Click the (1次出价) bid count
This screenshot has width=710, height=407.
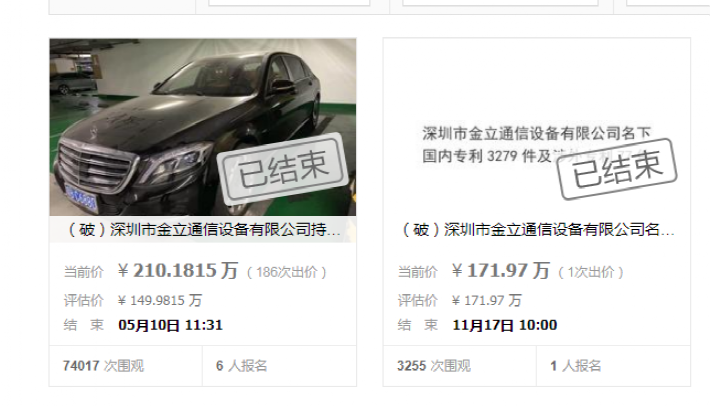pos(591,272)
